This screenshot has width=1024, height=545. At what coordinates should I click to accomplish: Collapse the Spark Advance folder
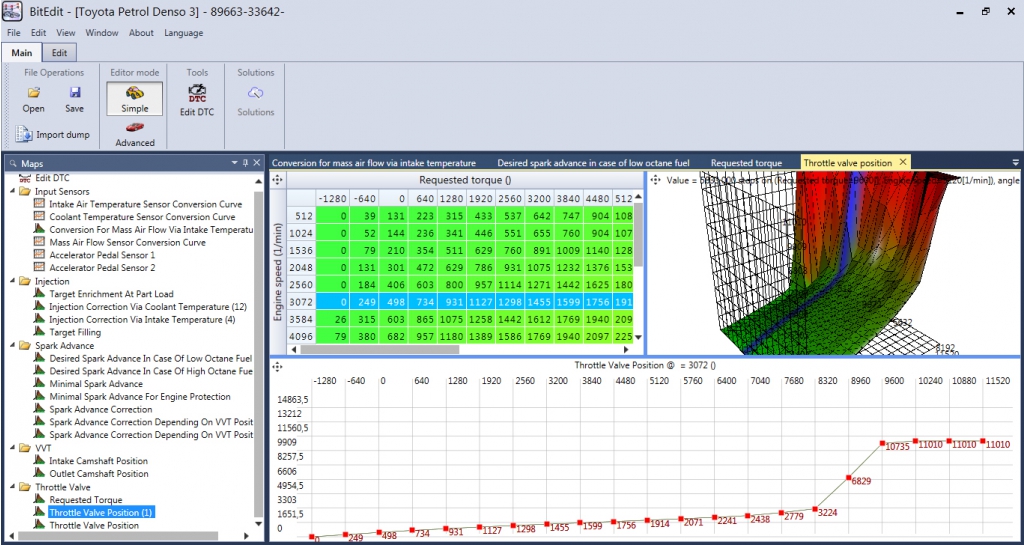(x=13, y=345)
